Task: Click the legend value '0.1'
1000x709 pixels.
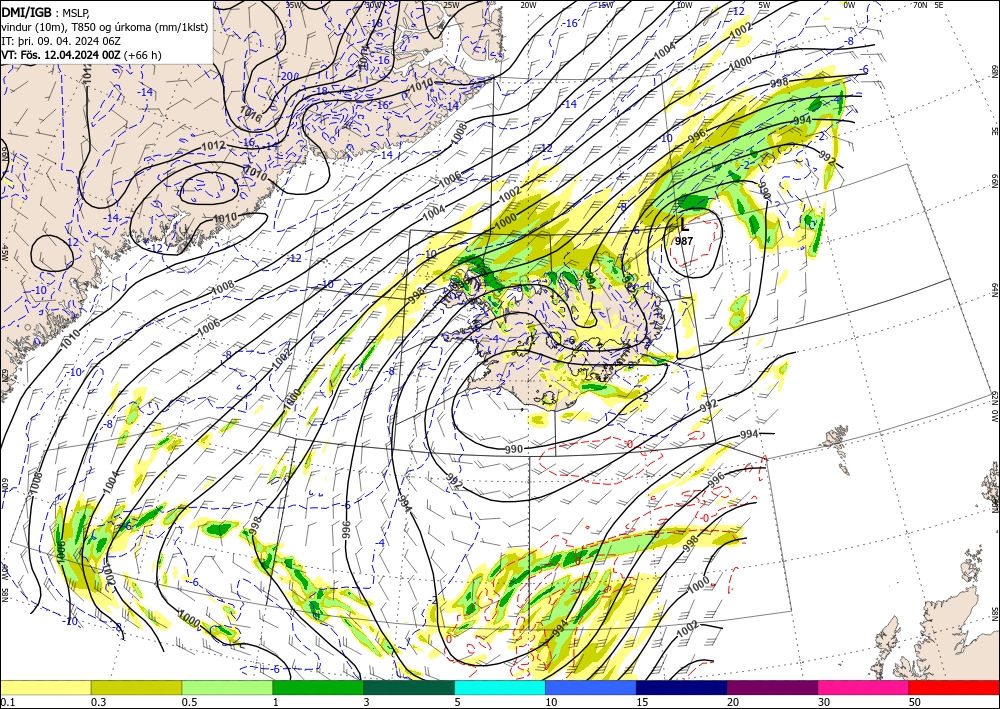Action: (7, 702)
